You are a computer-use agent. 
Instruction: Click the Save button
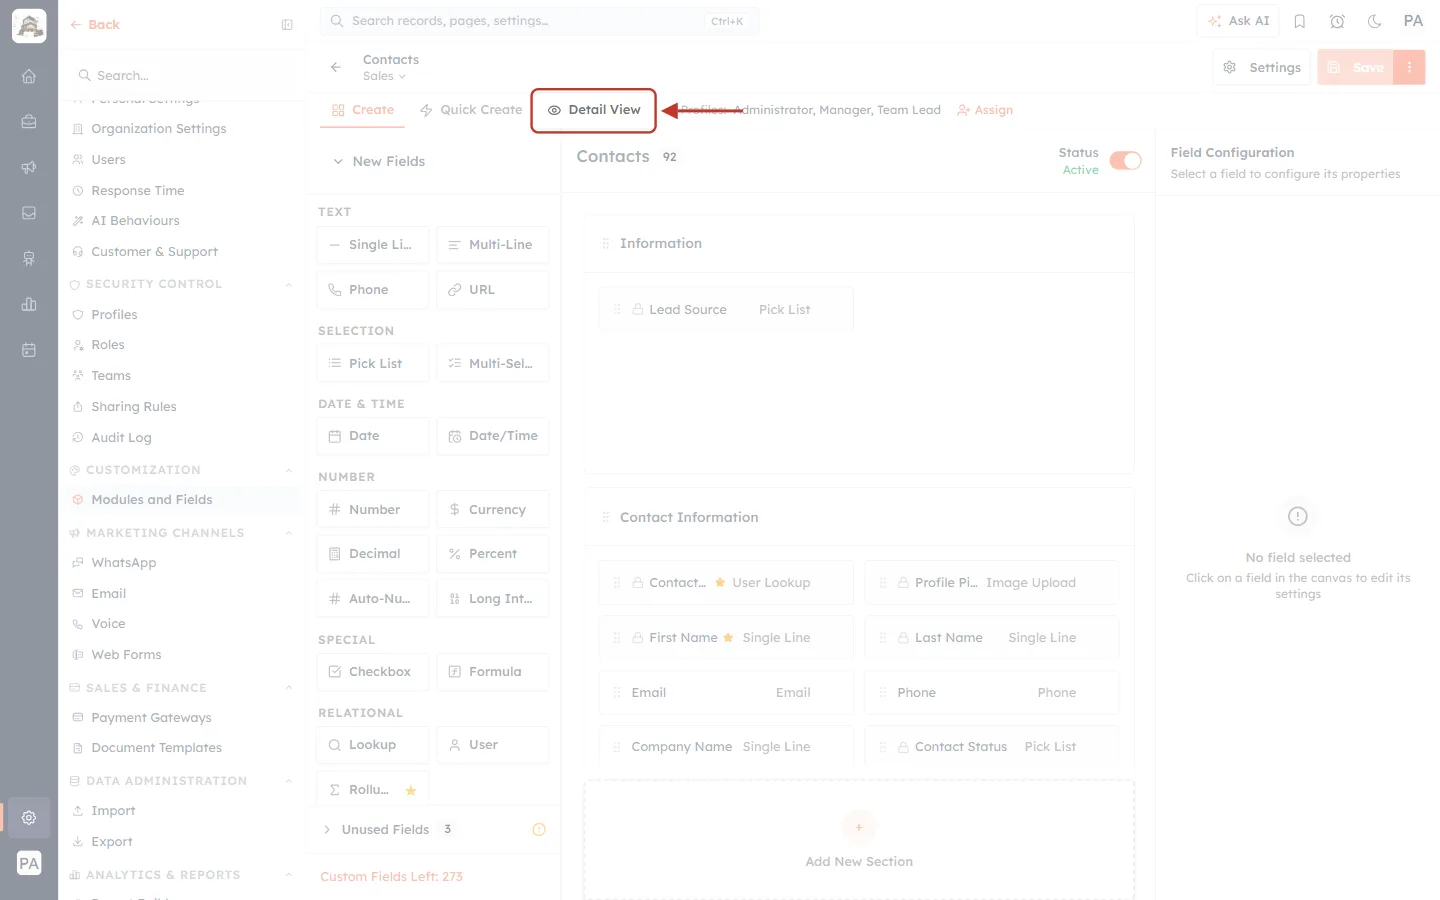click(1356, 67)
